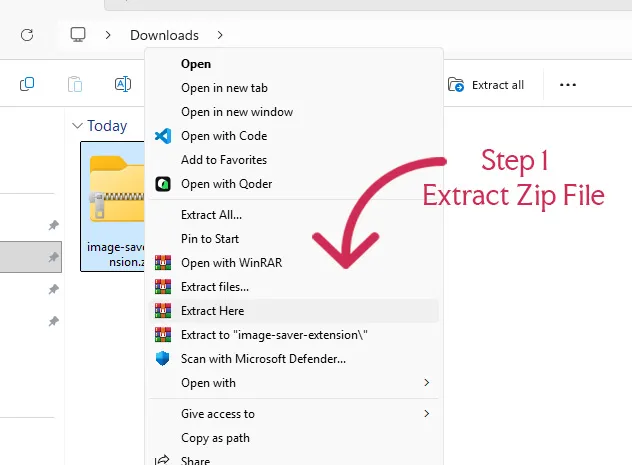The image size is (632, 465).
Task: Click the Extract all folder icon
Action: tap(456, 85)
